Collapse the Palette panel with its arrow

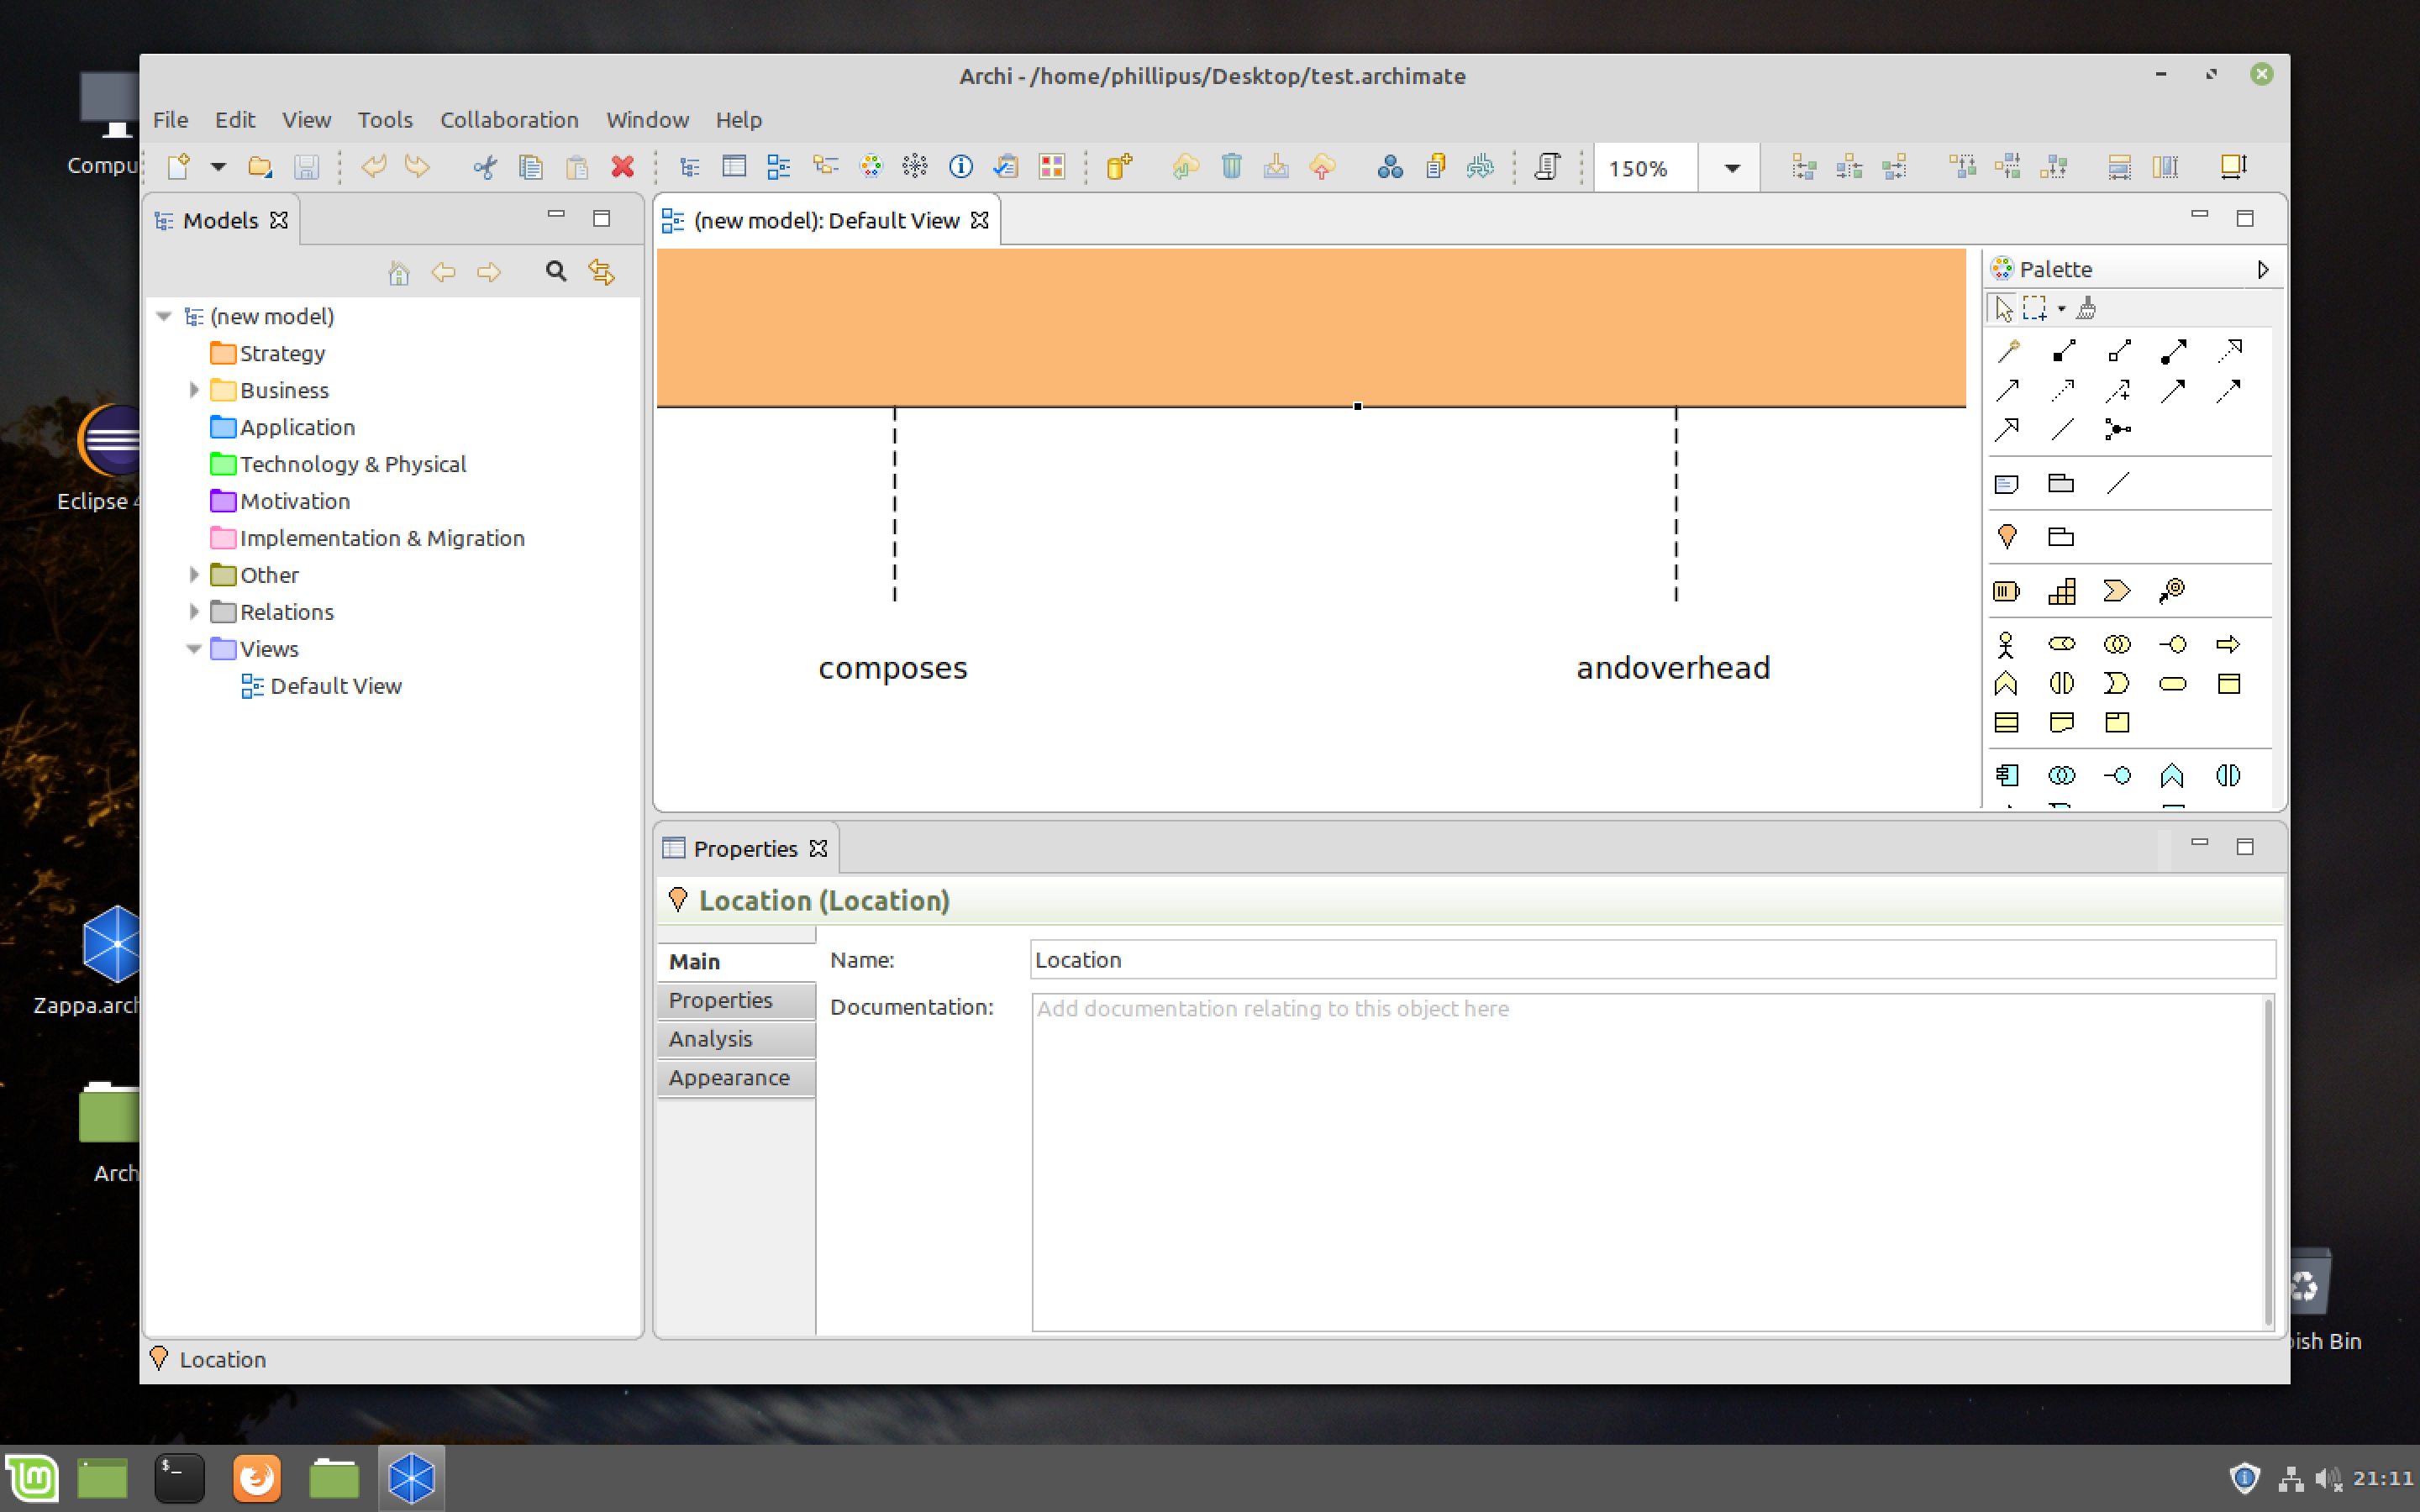(x=2263, y=268)
